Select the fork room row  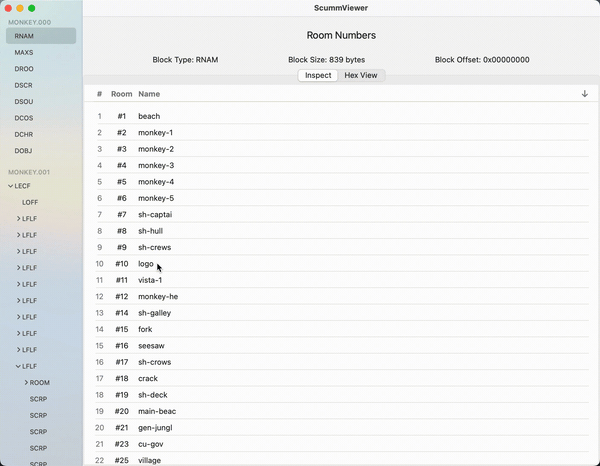[x=342, y=329]
